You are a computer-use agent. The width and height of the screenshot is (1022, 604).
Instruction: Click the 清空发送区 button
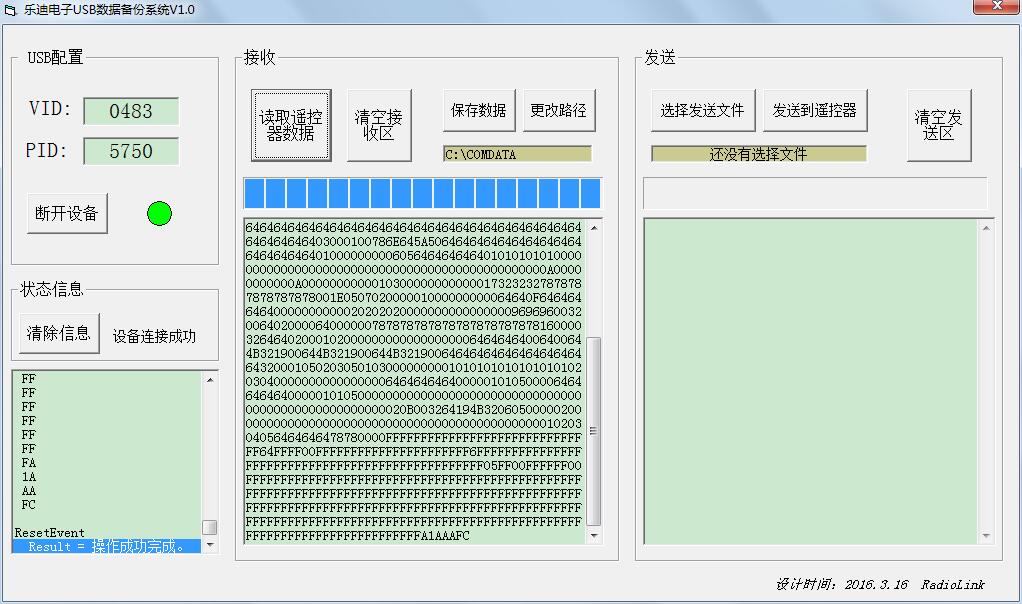click(939, 125)
